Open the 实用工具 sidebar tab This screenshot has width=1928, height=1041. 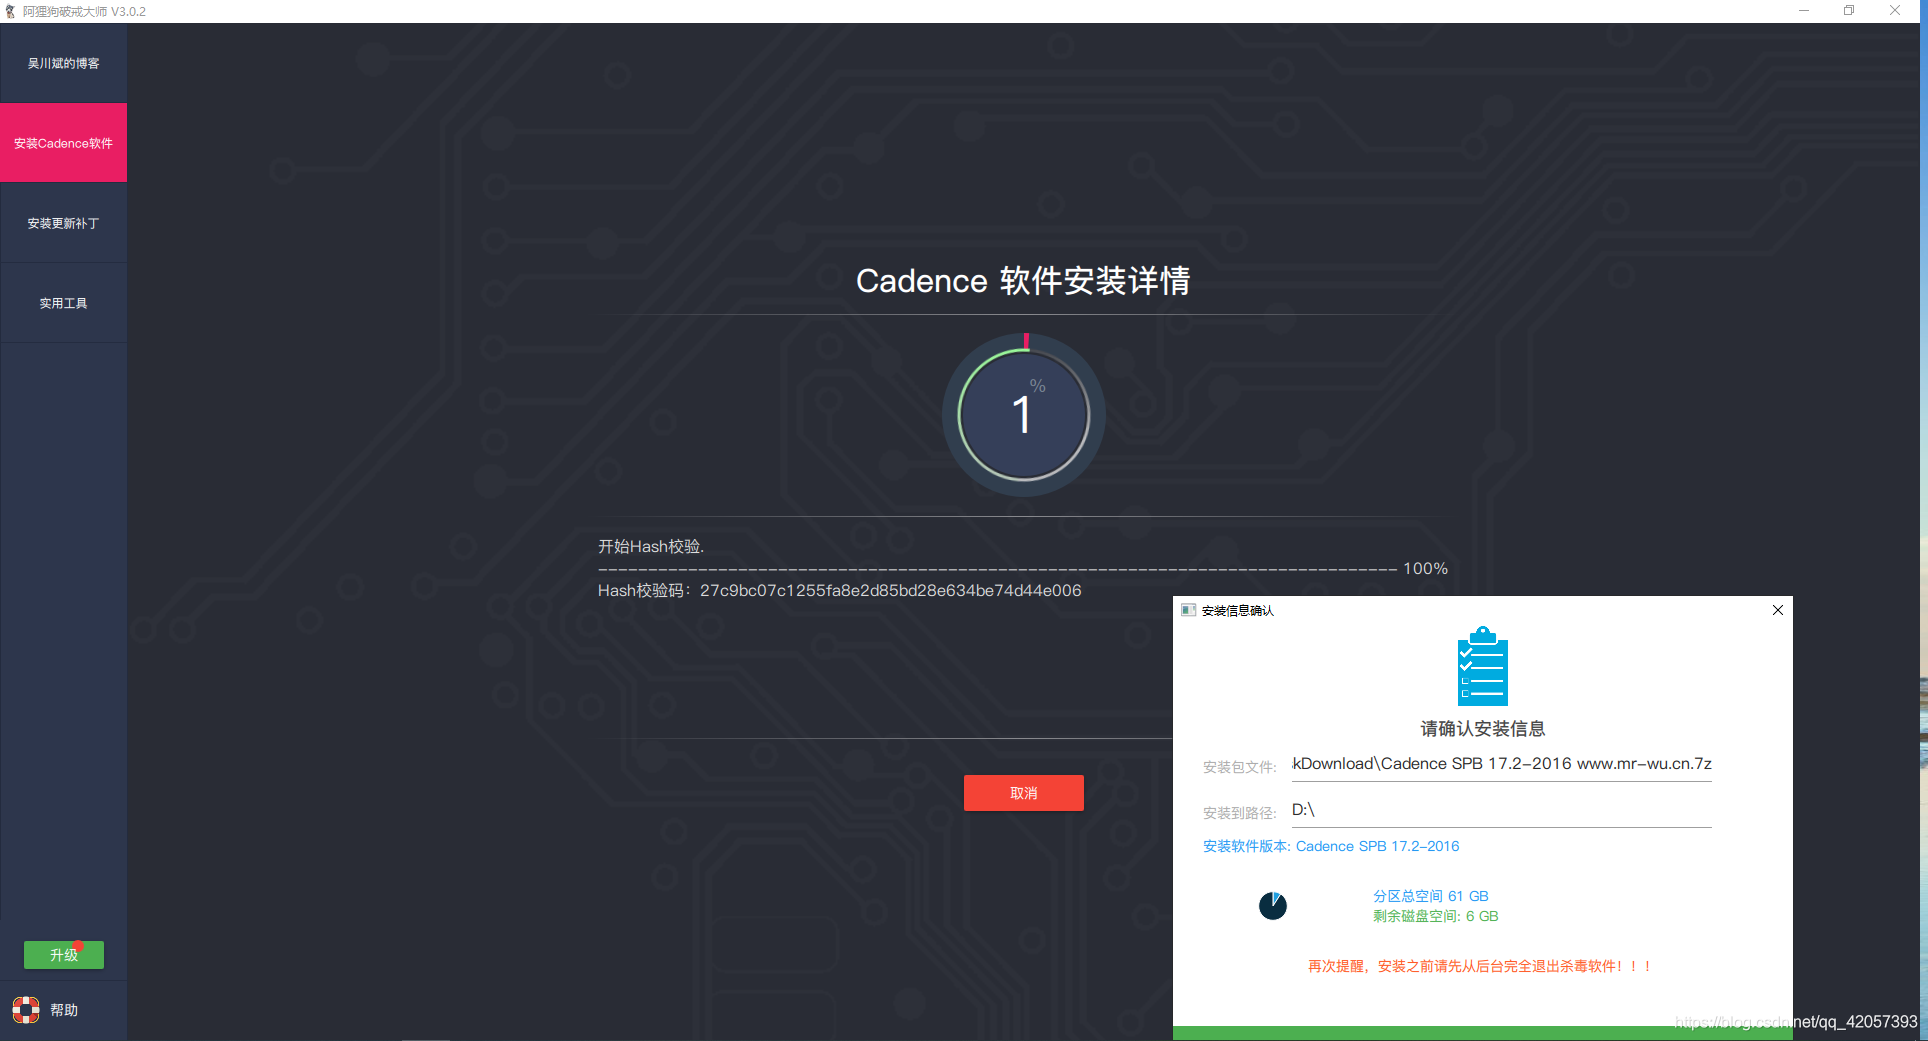pos(63,303)
